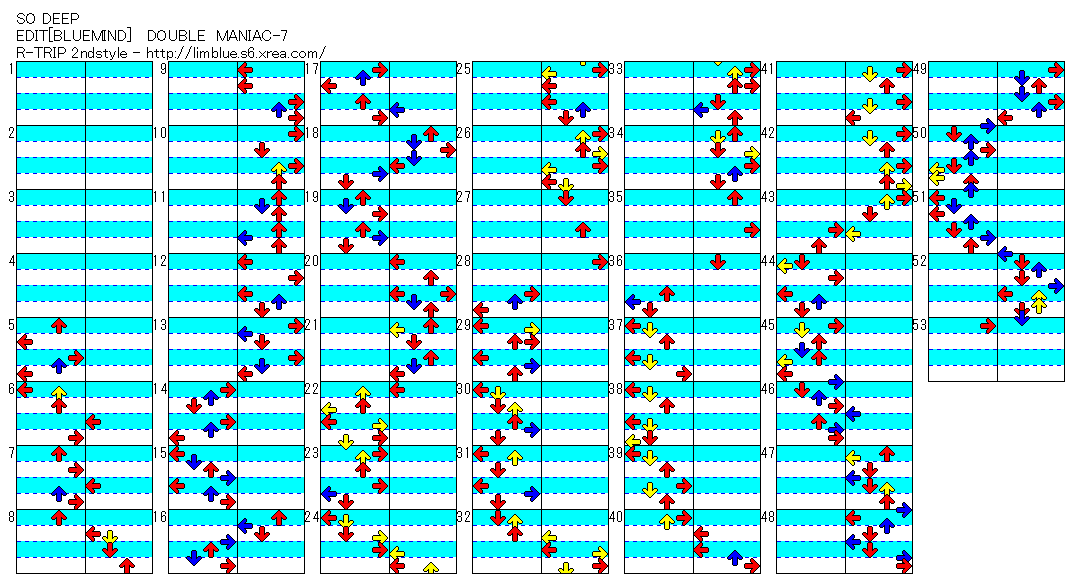Click the yellow up arrow in measure 40
This screenshot has width=1081, height=584.
[667, 521]
